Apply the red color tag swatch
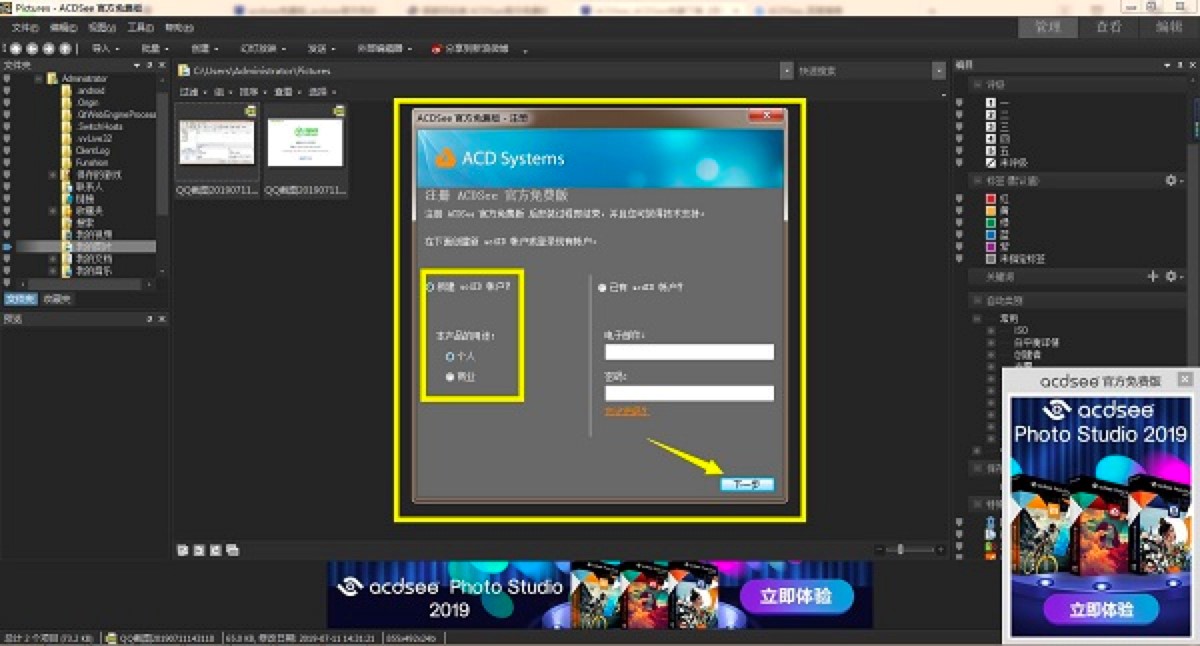Image resolution: width=1200 pixels, height=646 pixels. (x=990, y=198)
